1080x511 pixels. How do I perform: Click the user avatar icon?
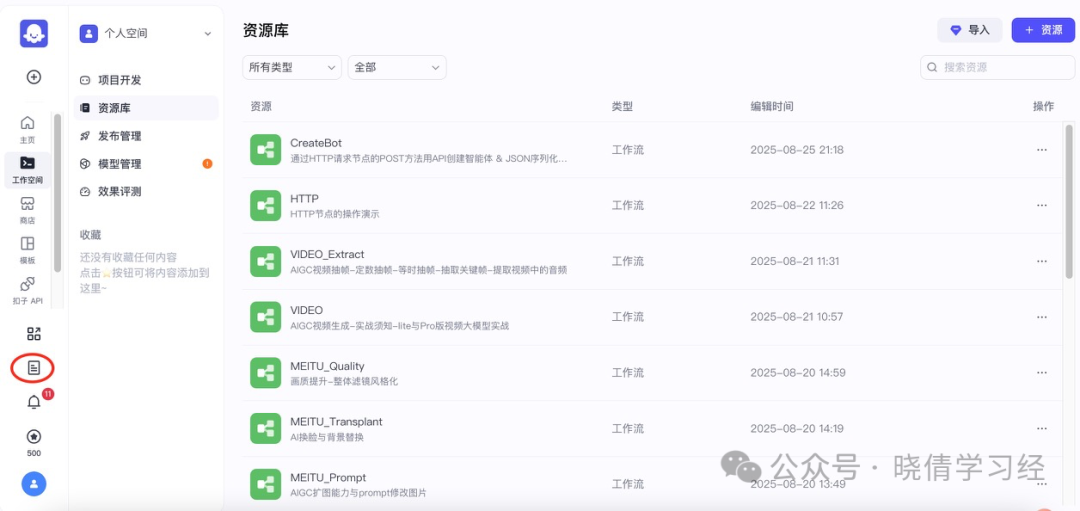tap(34, 484)
